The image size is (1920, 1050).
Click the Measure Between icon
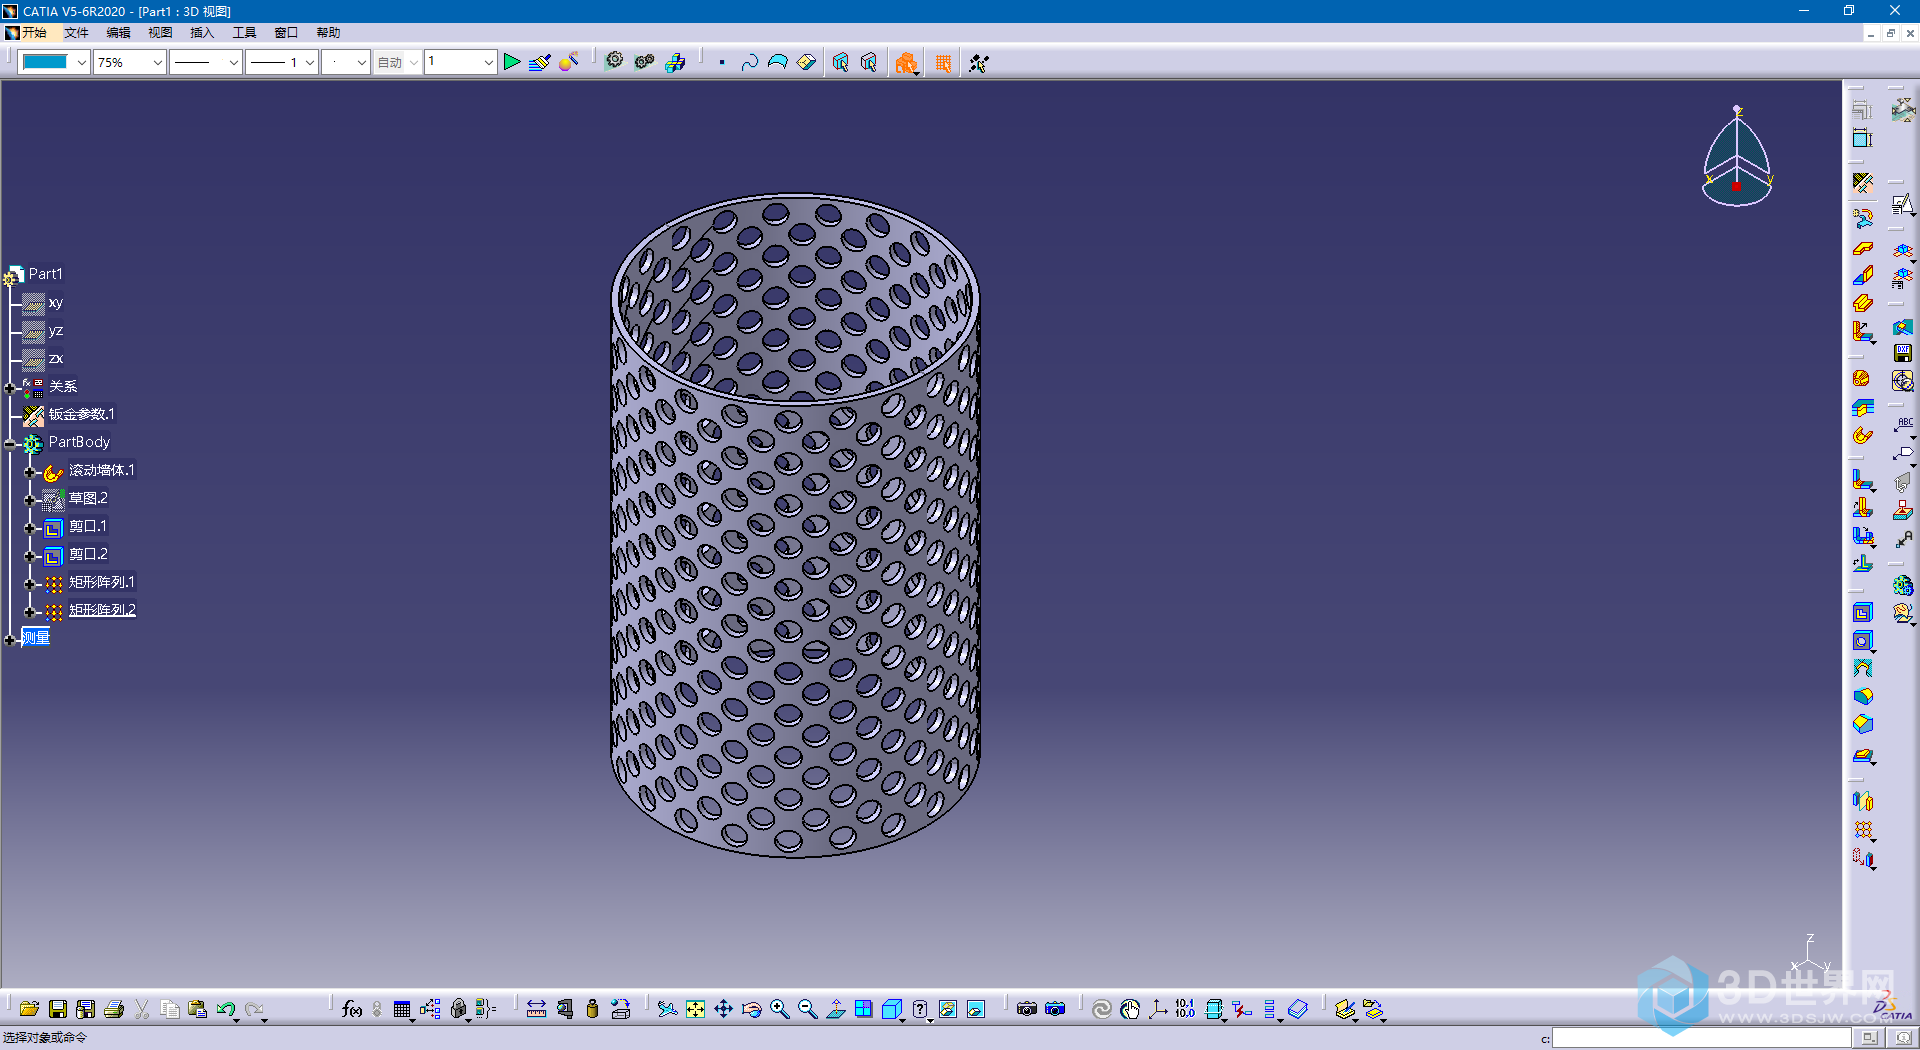[x=536, y=1009]
